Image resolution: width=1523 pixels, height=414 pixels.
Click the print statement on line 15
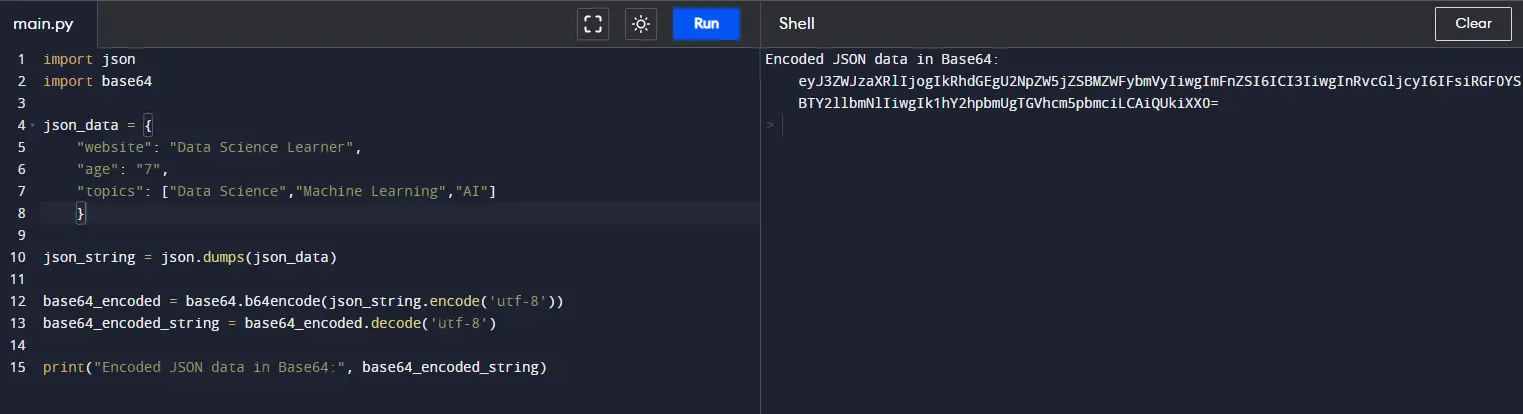(295, 368)
